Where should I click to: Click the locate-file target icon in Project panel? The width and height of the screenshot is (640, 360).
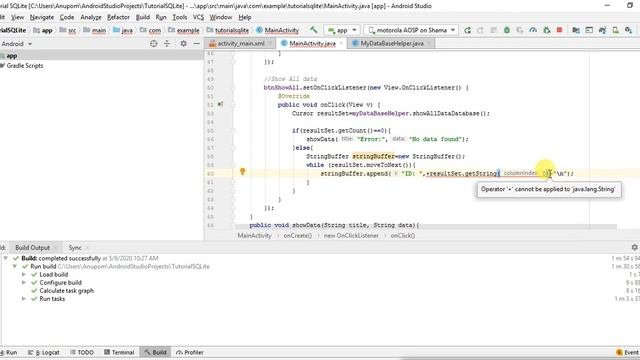tap(153, 44)
